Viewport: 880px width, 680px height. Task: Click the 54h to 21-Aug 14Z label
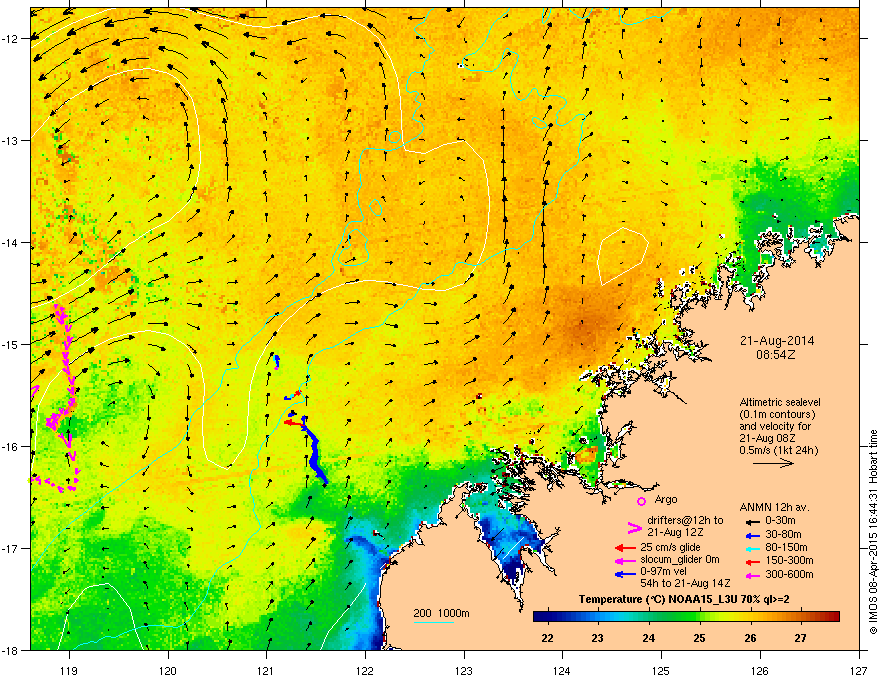tap(685, 583)
